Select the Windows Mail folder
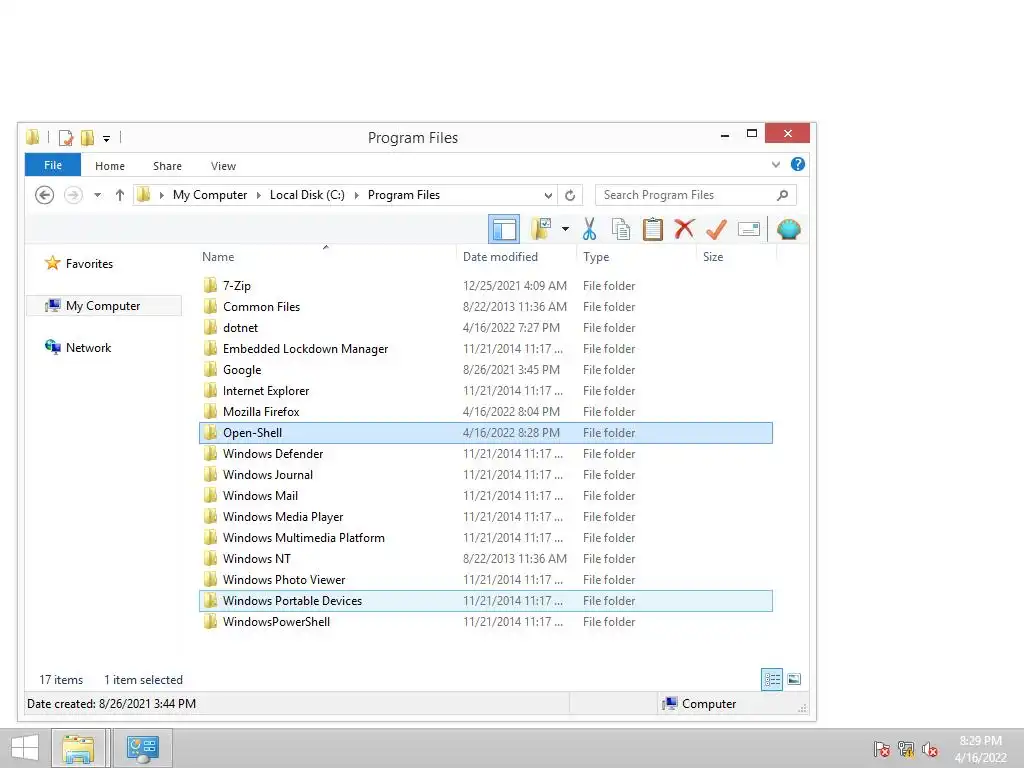 tap(486, 496)
